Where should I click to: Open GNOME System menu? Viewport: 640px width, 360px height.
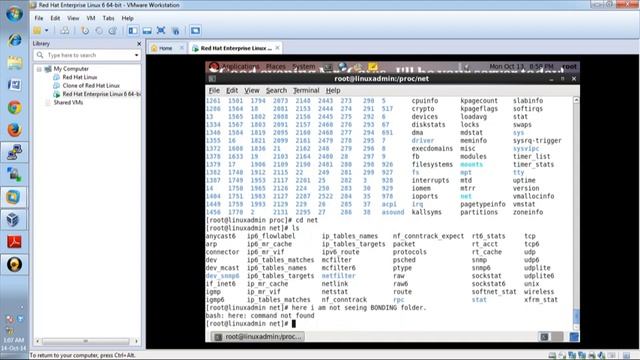[303, 66]
